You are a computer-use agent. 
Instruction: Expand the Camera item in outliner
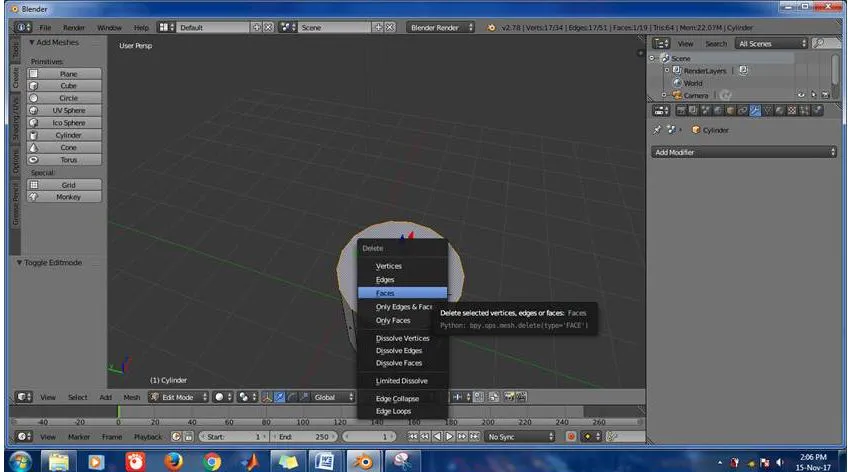(664, 95)
